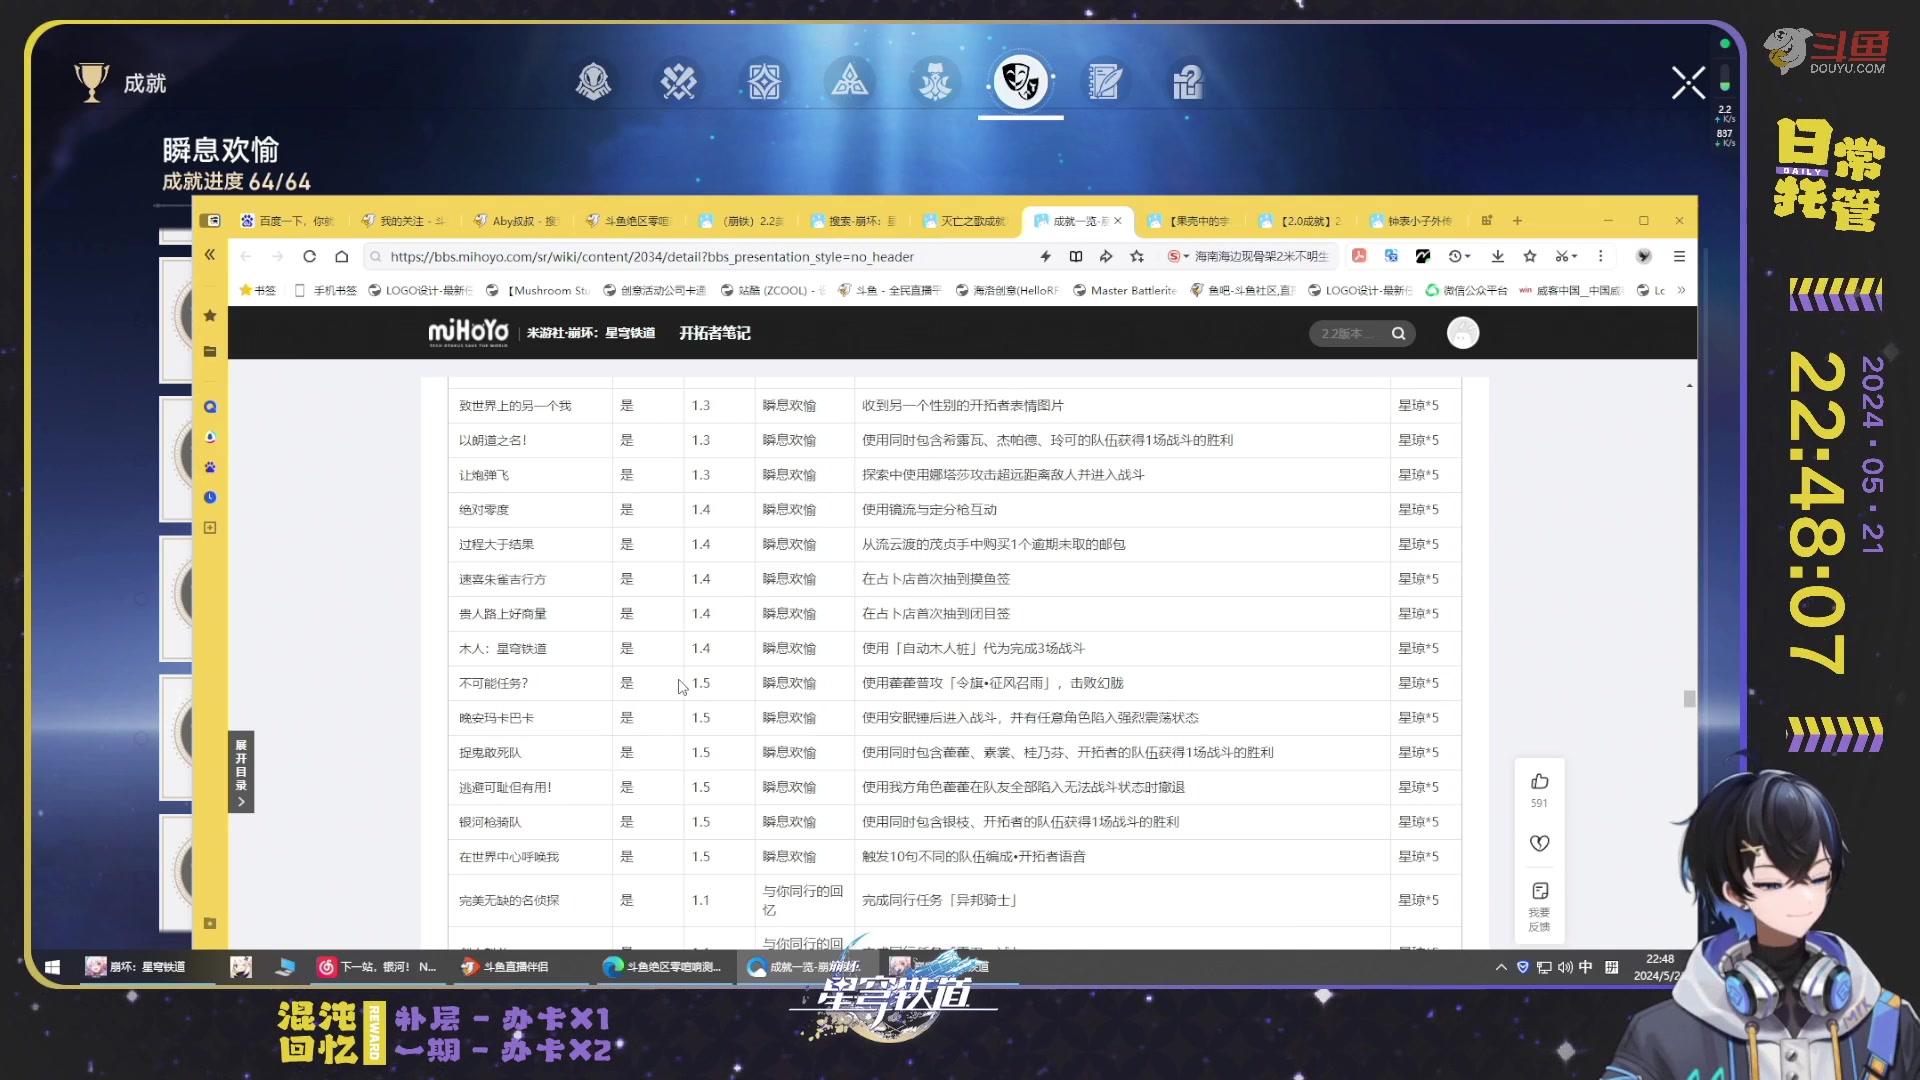The height and width of the screenshot is (1080, 1920).
Task: Open the Master Battlerite bookmark
Action: (1125, 291)
